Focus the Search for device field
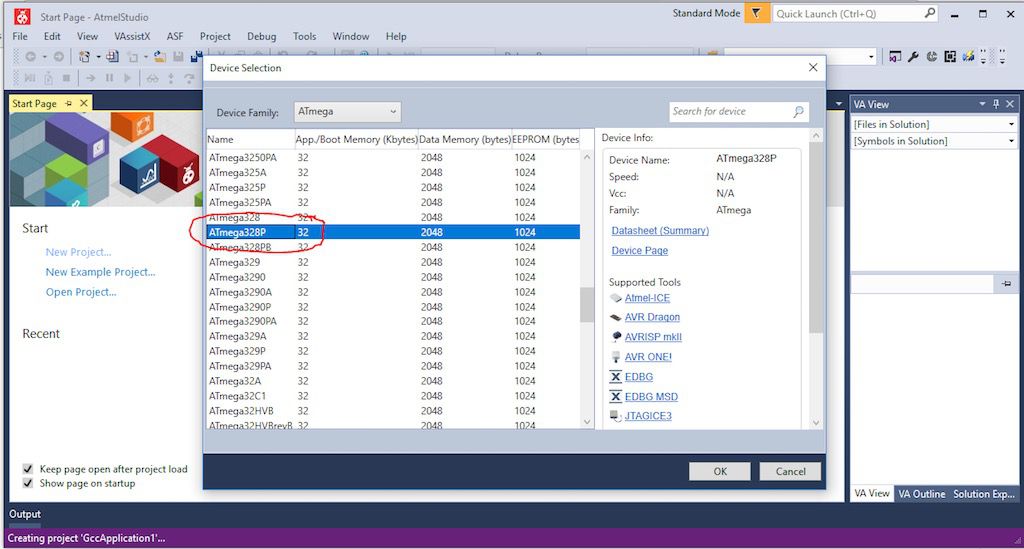 pyautogui.click(x=730, y=112)
